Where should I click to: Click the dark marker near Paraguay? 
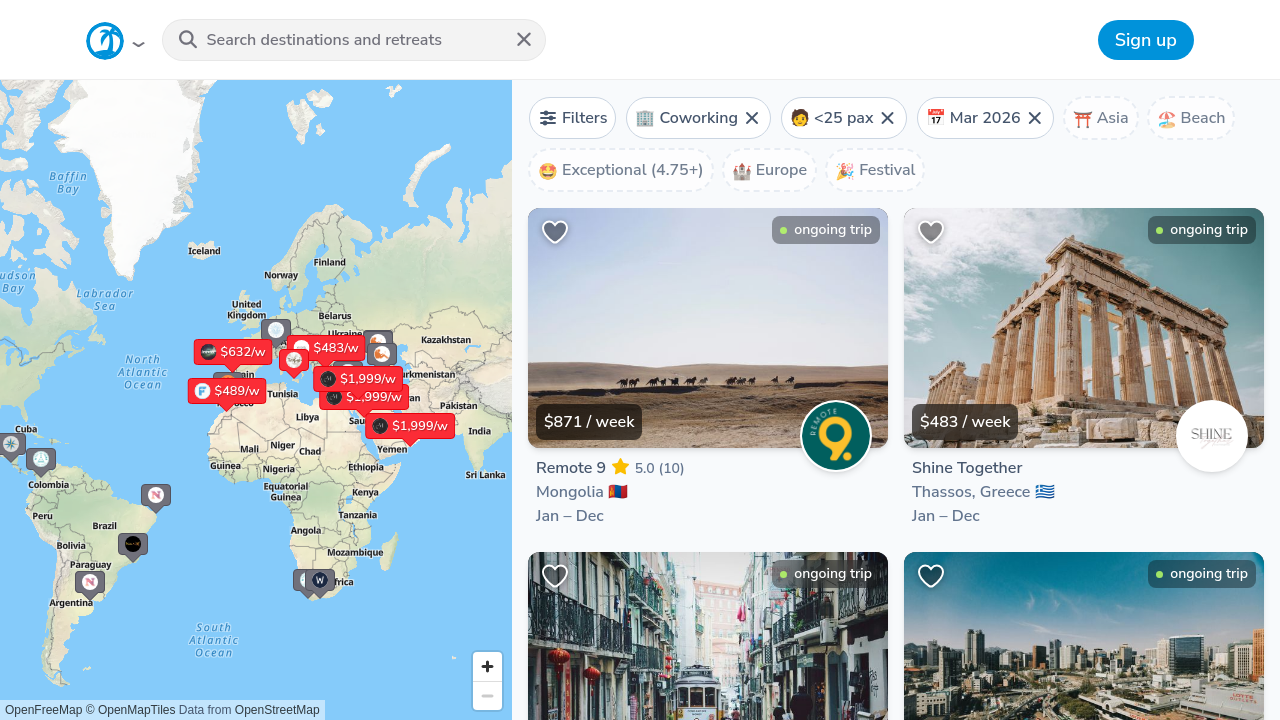133,545
